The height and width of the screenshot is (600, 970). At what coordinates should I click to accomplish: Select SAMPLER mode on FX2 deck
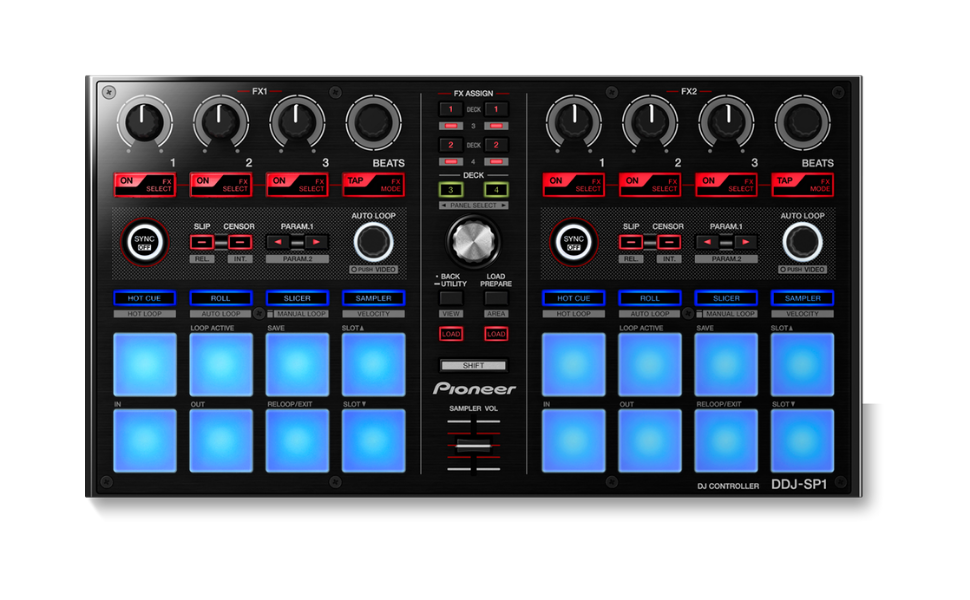coord(802,298)
